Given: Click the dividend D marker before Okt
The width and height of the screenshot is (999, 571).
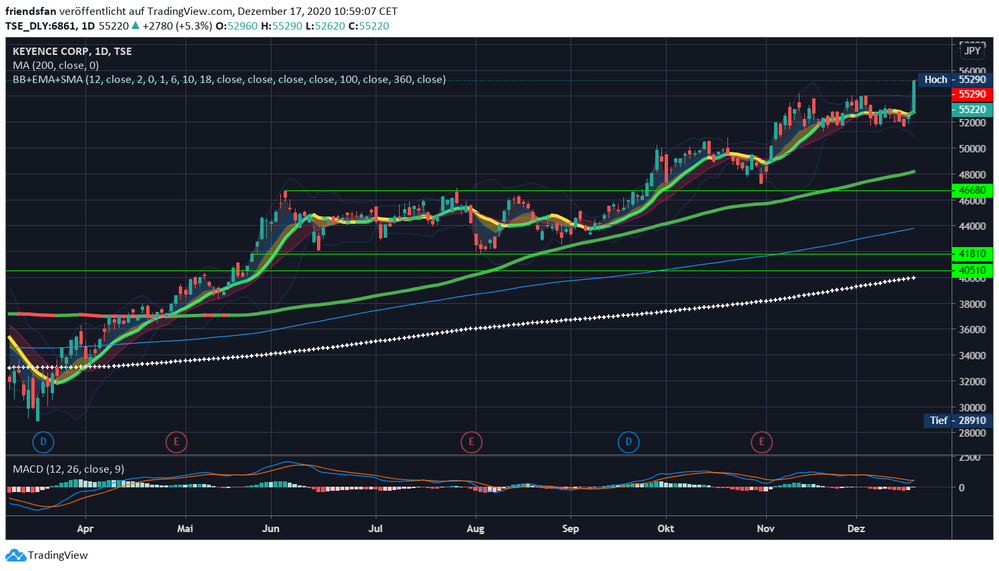Looking at the screenshot, I should (x=628, y=440).
